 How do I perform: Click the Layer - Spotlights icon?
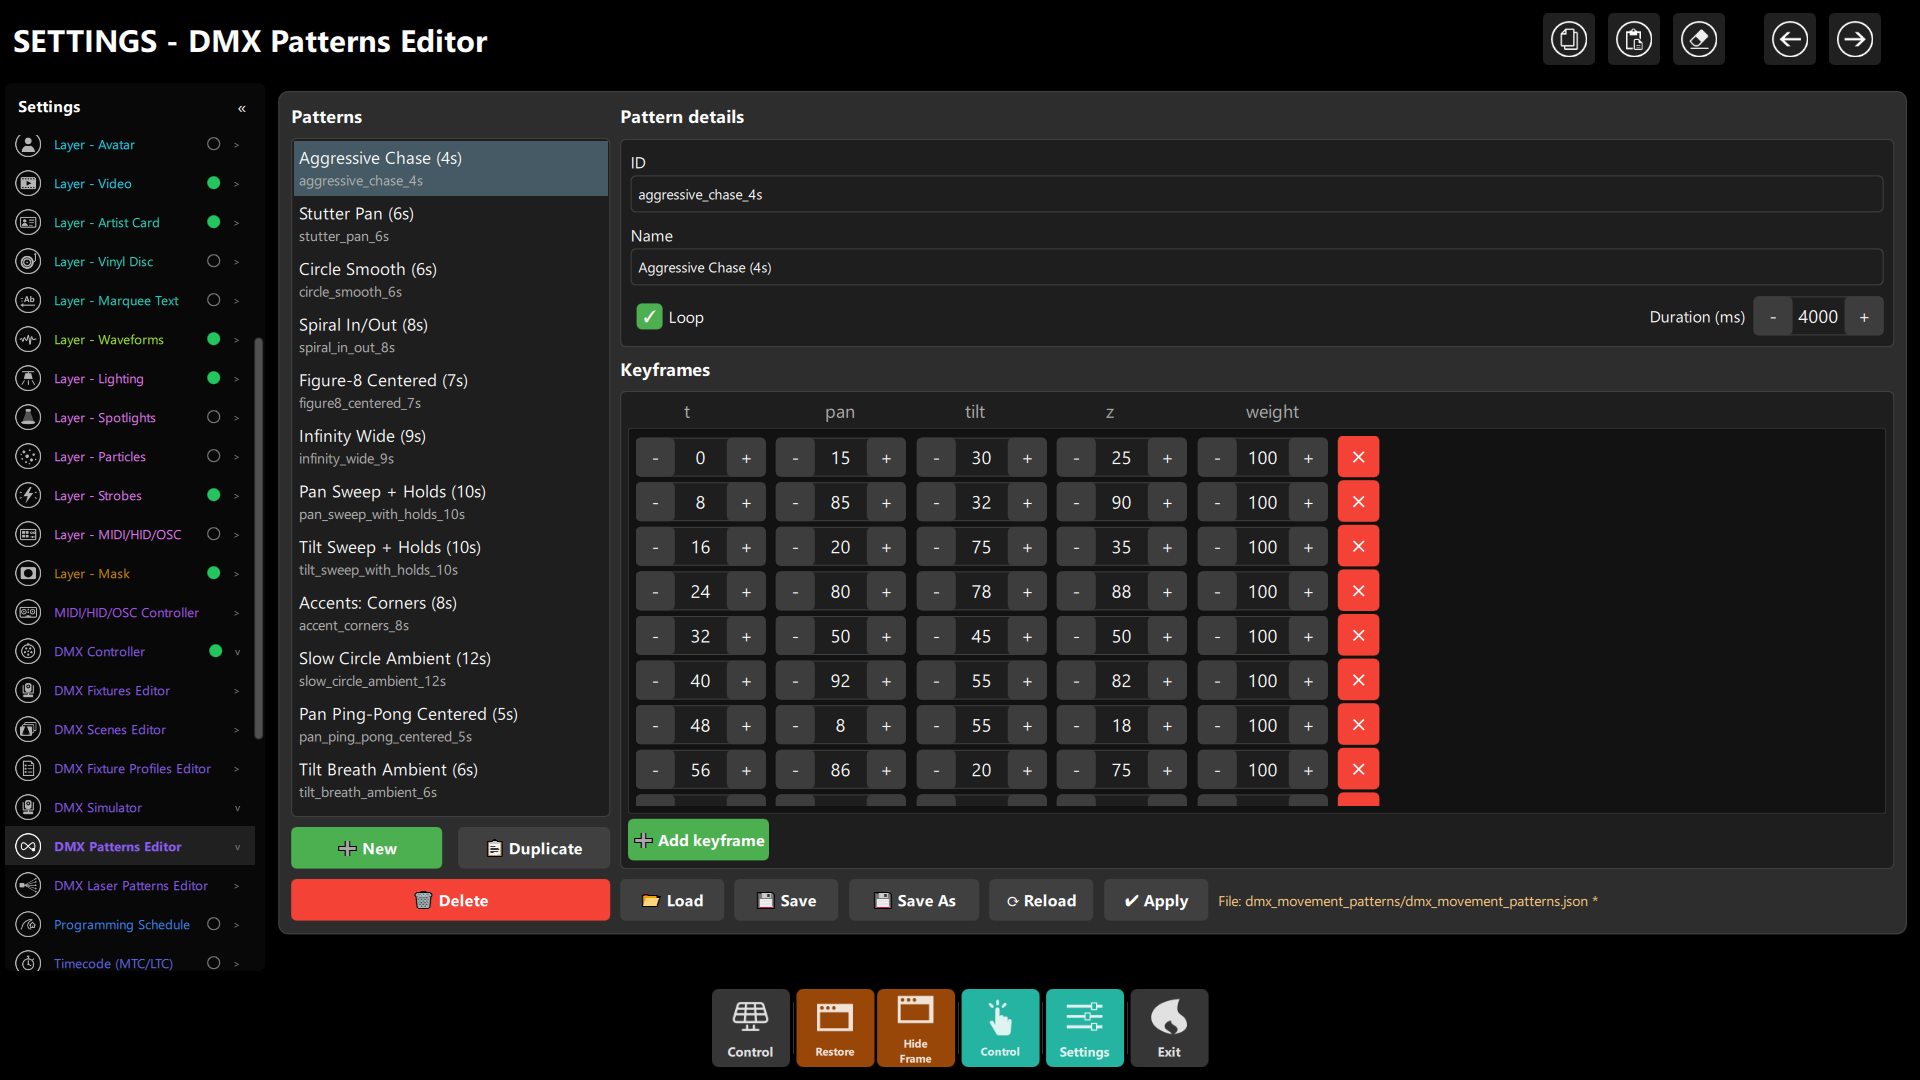pos(28,418)
